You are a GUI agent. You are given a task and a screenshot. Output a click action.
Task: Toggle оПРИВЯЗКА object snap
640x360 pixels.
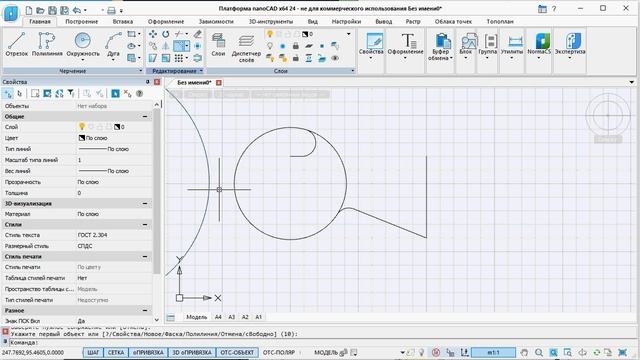coord(148,352)
